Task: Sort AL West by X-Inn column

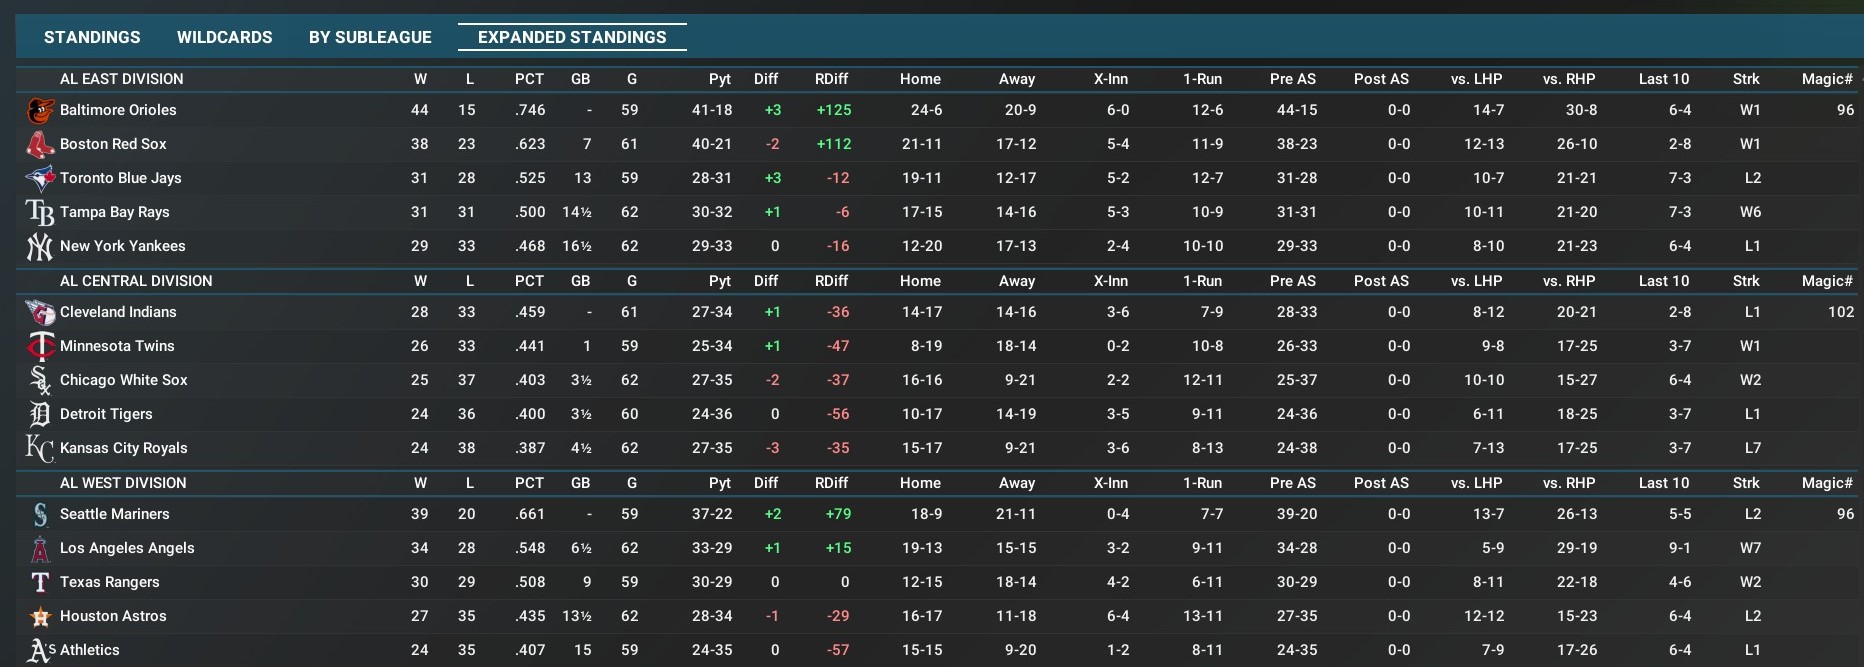Action: [x=1111, y=483]
